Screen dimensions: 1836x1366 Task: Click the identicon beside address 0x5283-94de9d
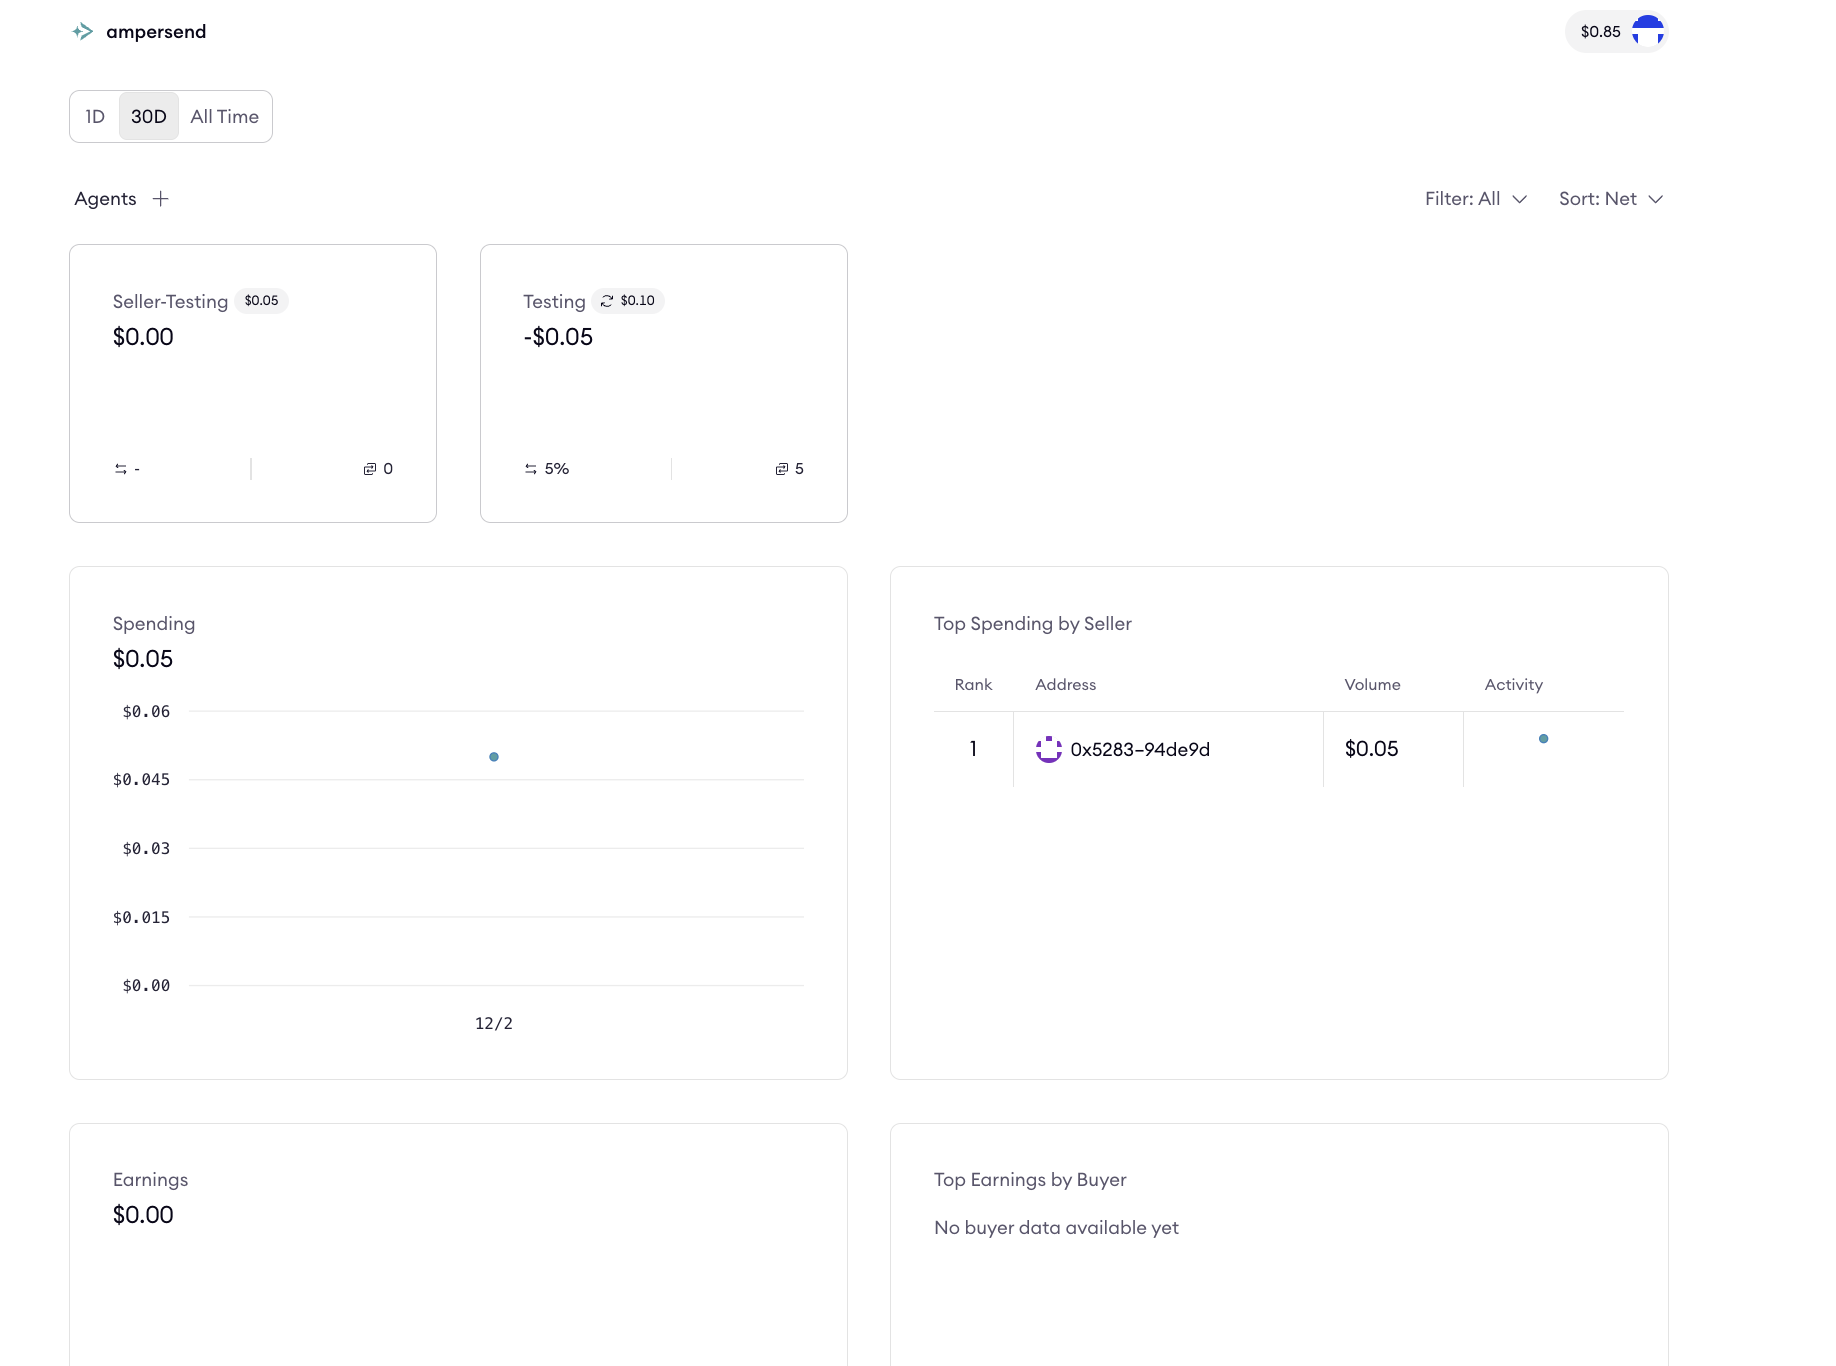tap(1048, 749)
